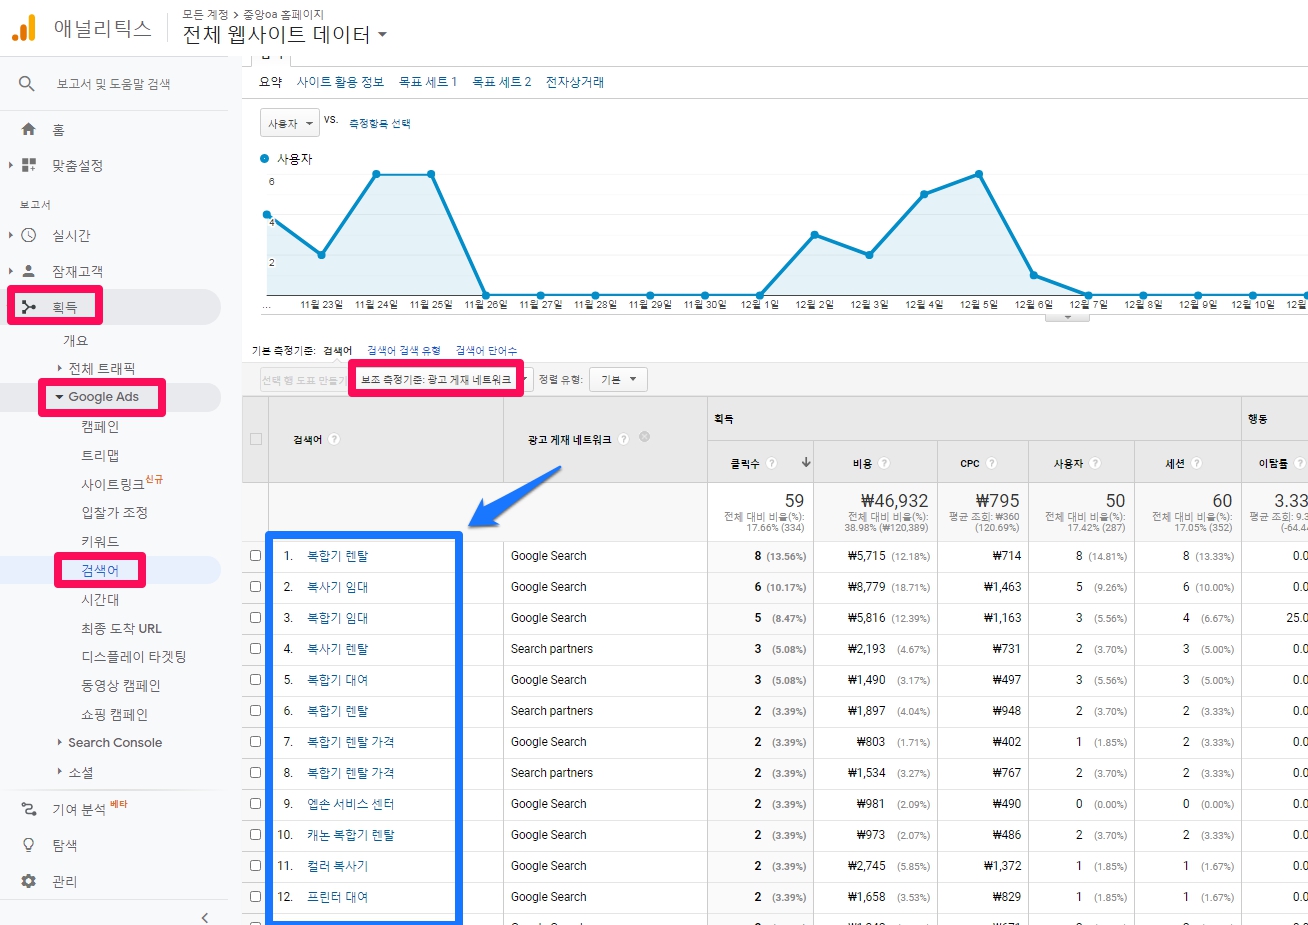The height and width of the screenshot is (925, 1308).
Task: Collapse the Google Ads tree section
Action: point(59,397)
